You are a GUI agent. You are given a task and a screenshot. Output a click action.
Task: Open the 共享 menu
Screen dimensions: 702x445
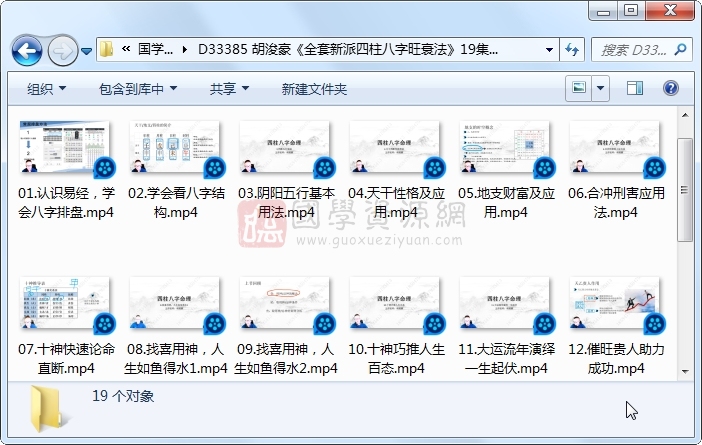(x=229, y=89)
